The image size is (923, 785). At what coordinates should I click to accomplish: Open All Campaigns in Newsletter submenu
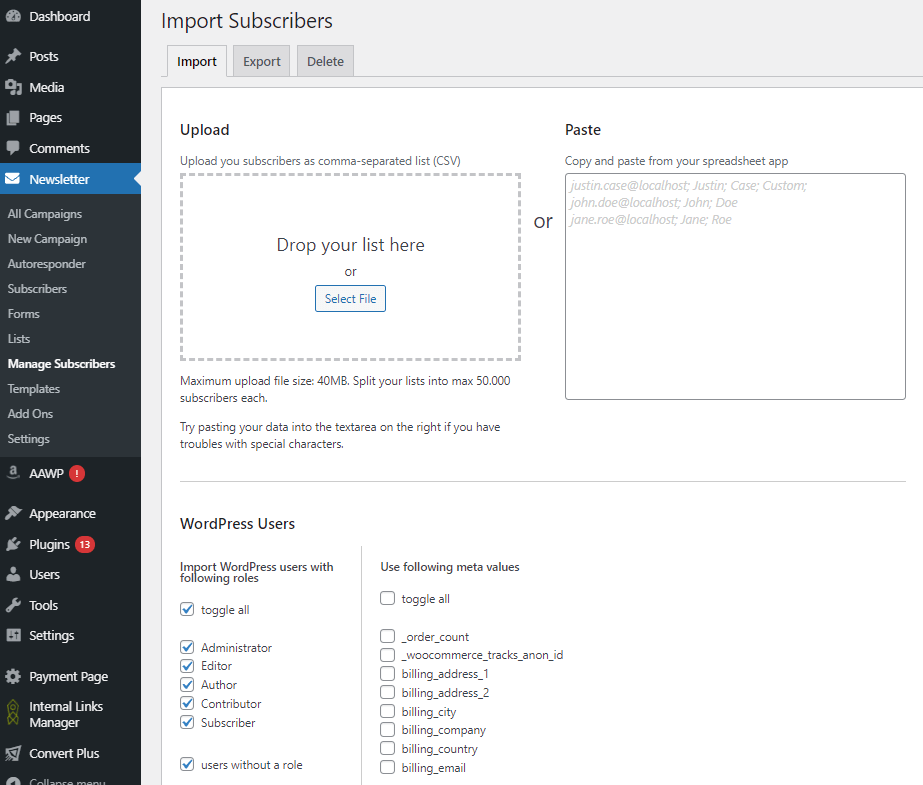pyautogui.click(x=45, y=214)
